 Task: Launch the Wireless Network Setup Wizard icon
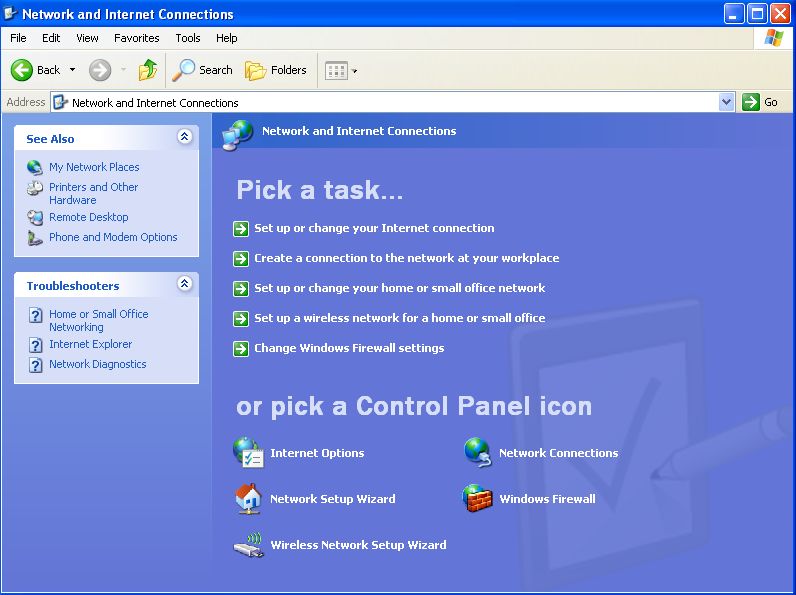[x=248, y=545]
